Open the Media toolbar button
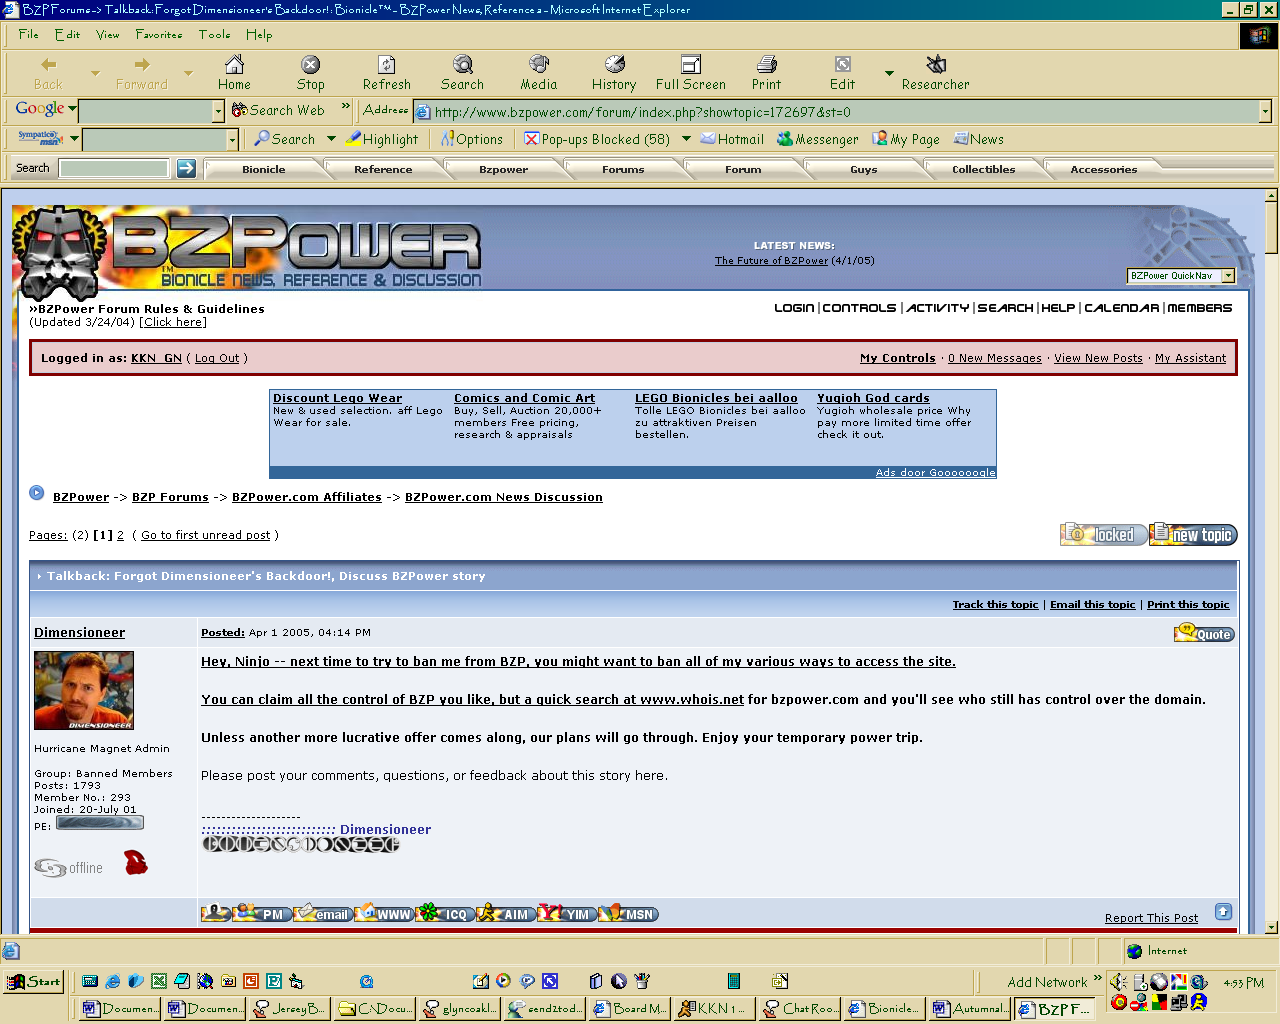 [539, 74]
